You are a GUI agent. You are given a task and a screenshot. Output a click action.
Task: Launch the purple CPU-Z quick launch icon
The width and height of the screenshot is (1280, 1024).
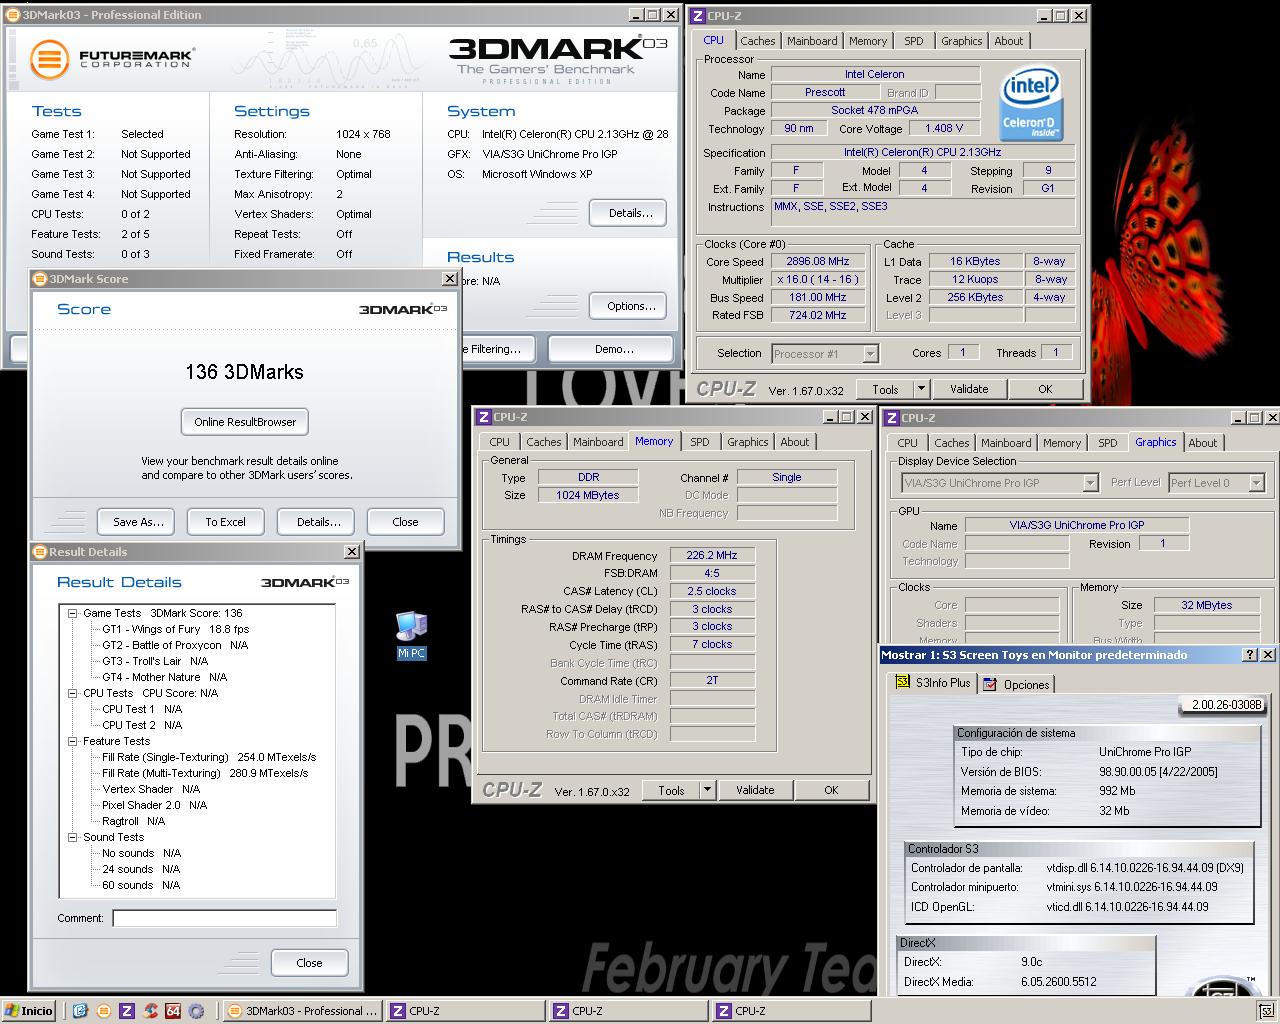tap(126, 1011)
